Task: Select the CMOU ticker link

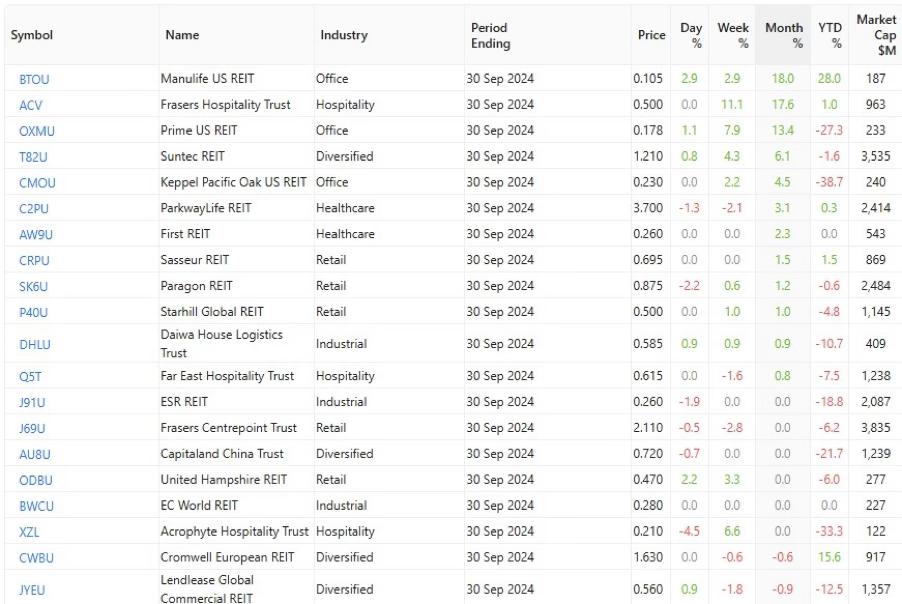Action: coord(37,183)
